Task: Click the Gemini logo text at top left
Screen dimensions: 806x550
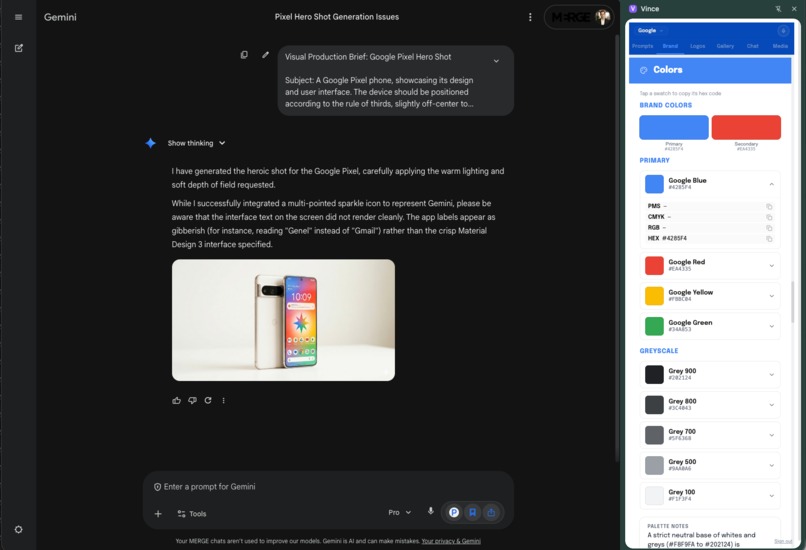Action: click(x=60, y=17)
